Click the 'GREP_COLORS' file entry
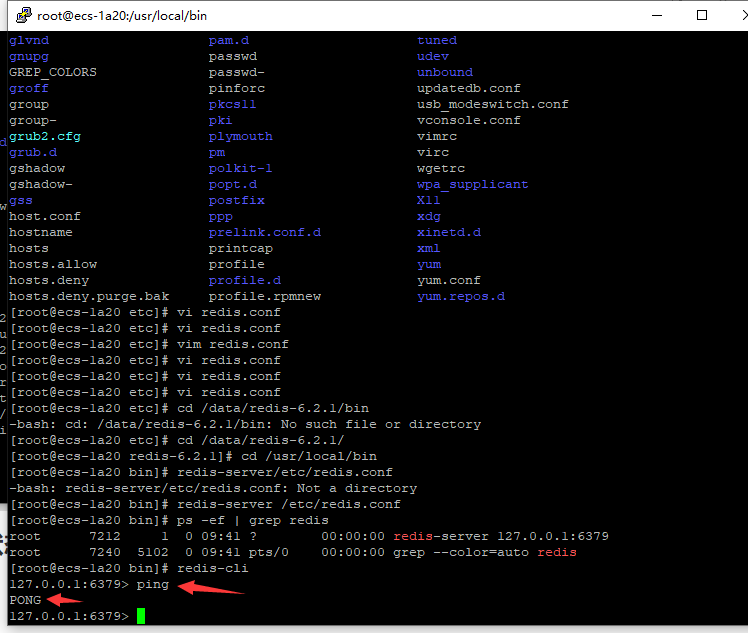This screenshot has width=748, height=633. 52,73
